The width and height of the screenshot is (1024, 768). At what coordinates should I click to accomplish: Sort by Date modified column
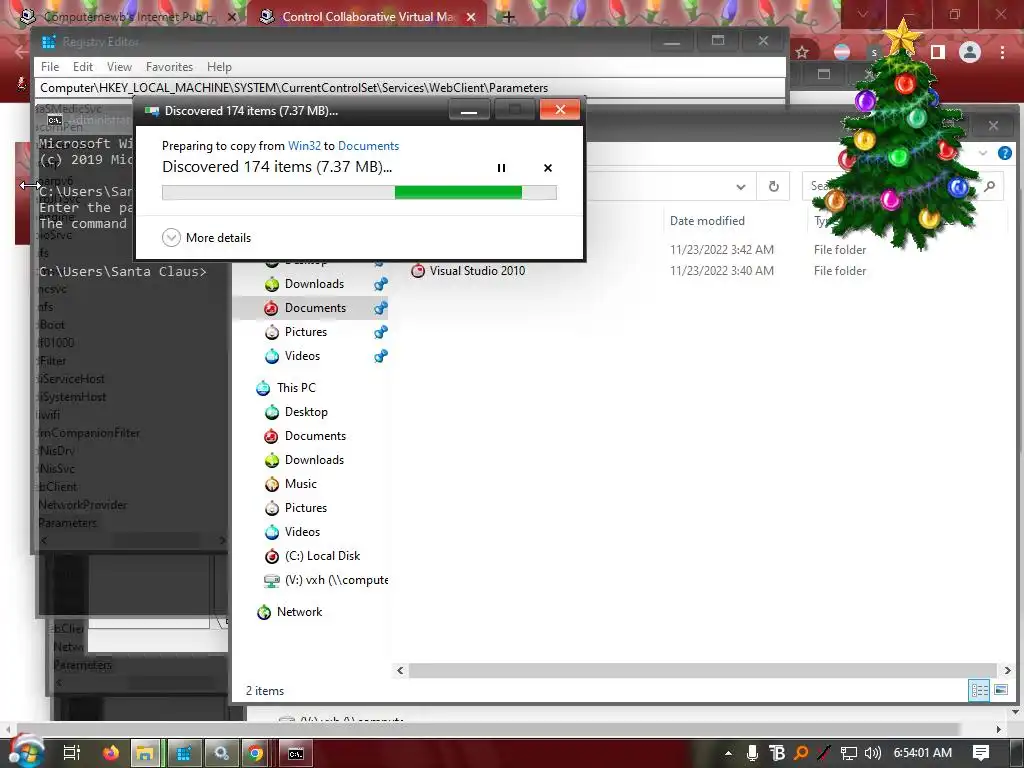[x=707, y=221]
